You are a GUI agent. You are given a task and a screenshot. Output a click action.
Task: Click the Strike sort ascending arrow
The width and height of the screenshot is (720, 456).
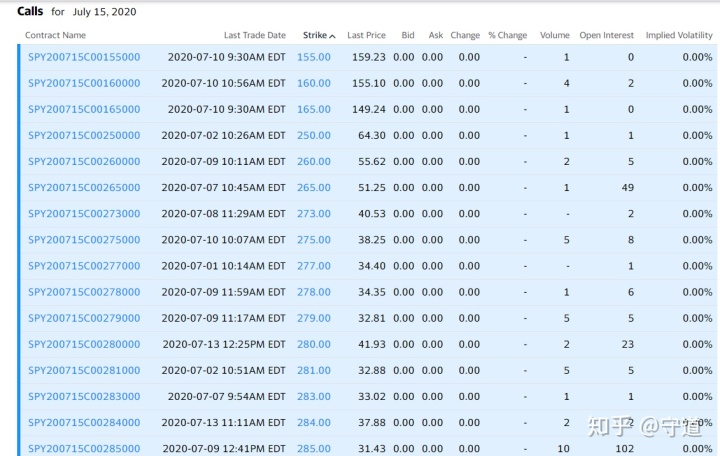click(x=332, y=36)
